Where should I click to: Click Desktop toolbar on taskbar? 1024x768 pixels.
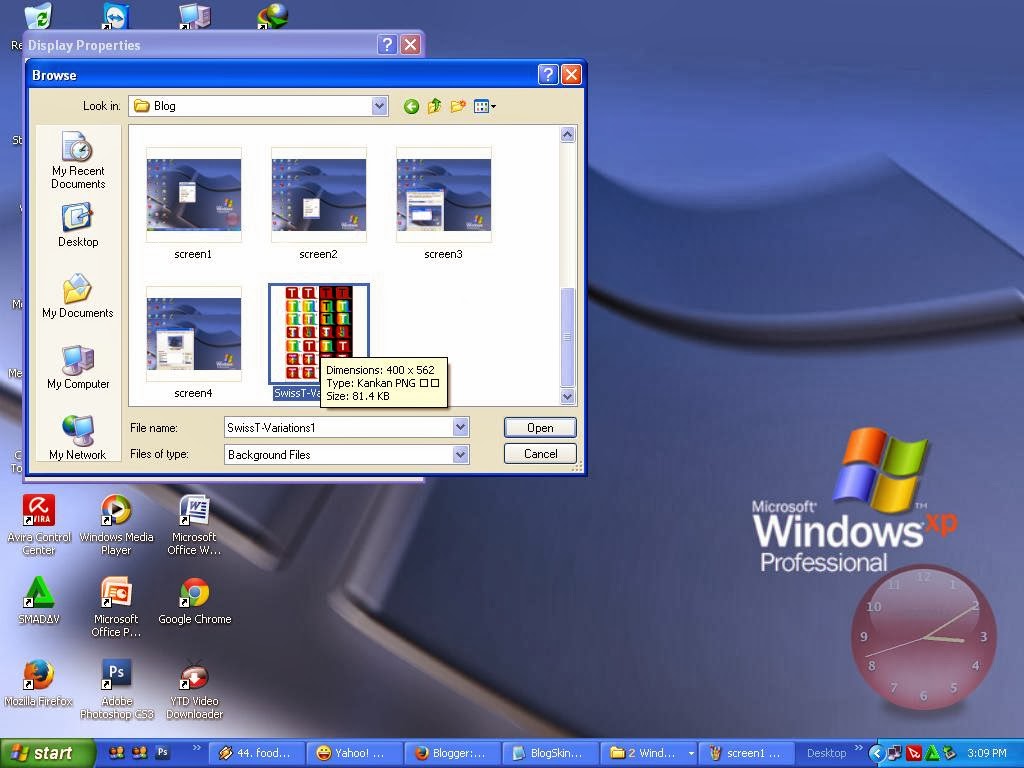coord(825,753)
